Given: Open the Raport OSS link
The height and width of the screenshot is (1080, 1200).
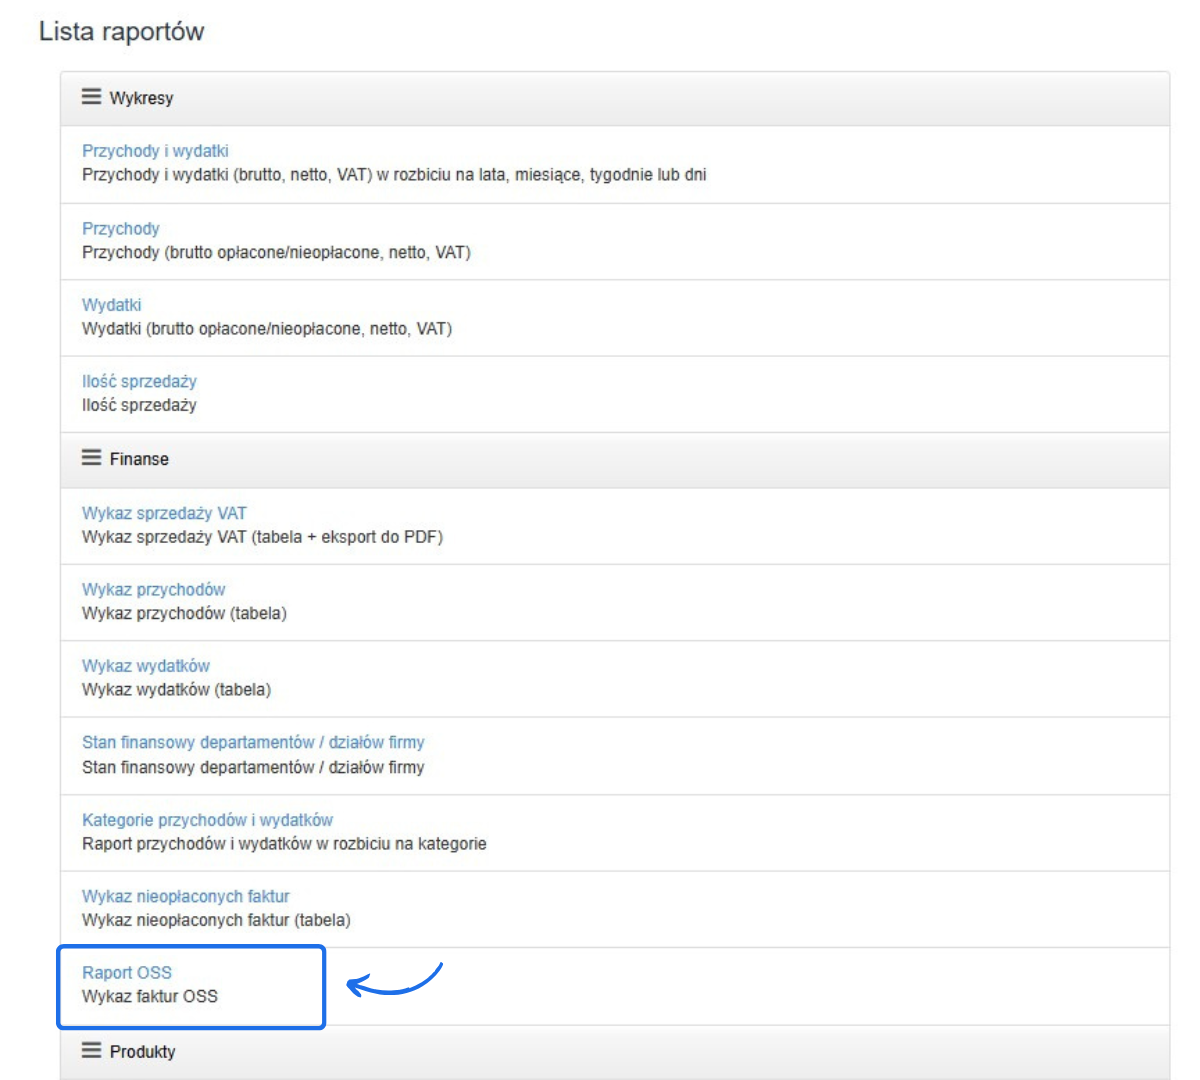Looking at the screenshot, I should tap(127, 972).
